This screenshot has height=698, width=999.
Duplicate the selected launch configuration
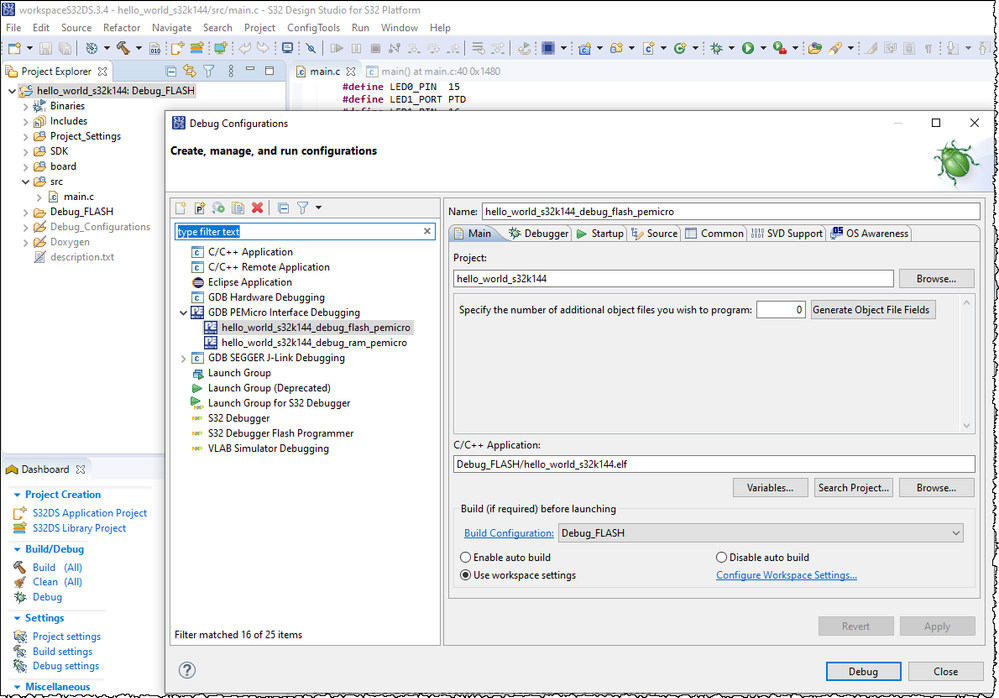click(x=238, y=207)
